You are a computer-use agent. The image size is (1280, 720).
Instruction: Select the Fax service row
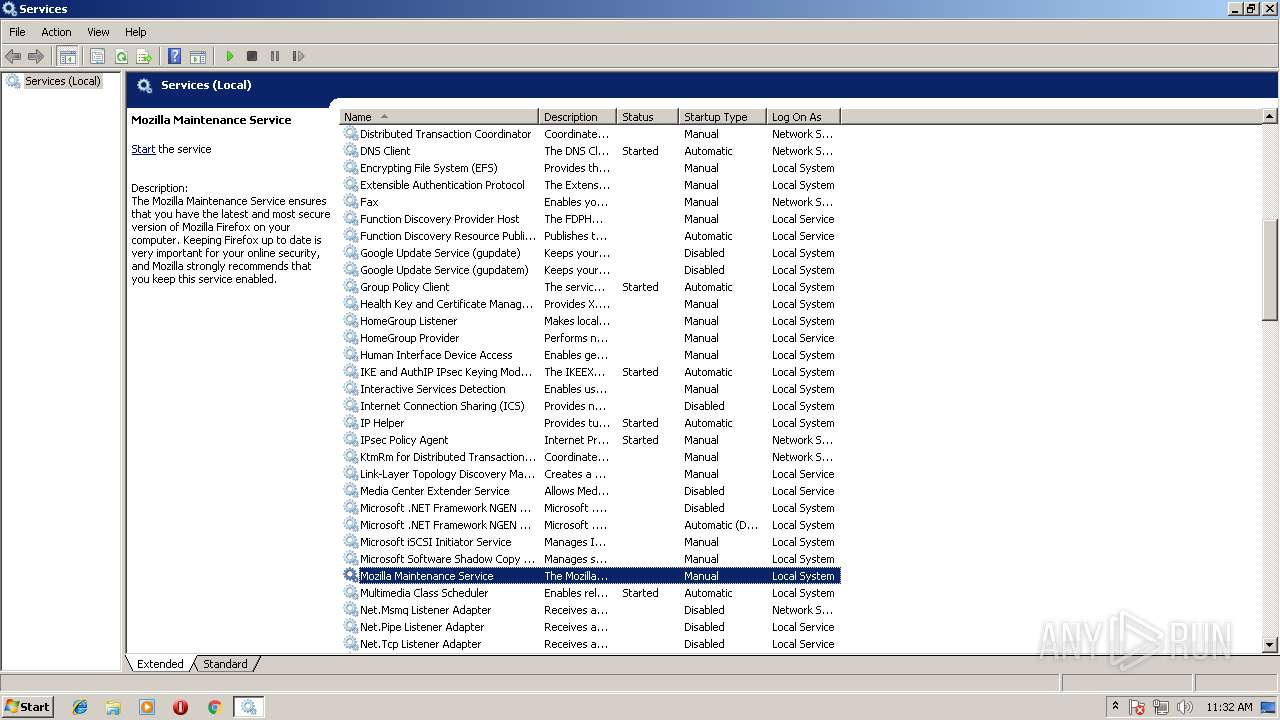pos(590,202)
